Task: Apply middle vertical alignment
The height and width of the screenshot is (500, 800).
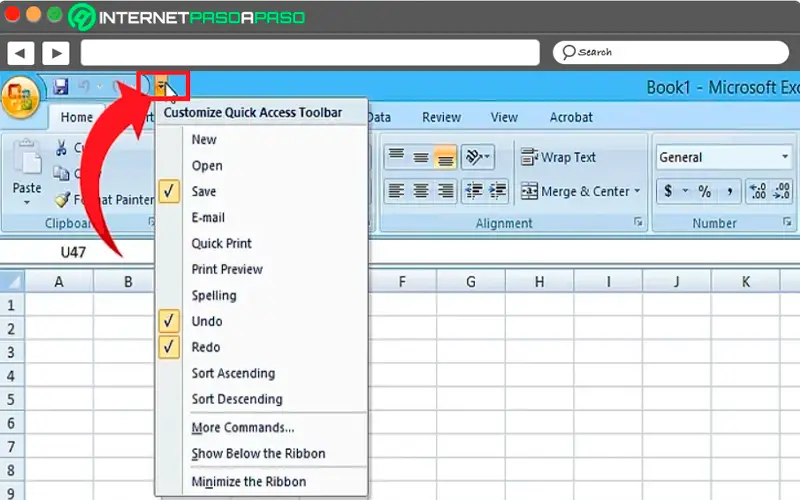Action: pos(420,156)
